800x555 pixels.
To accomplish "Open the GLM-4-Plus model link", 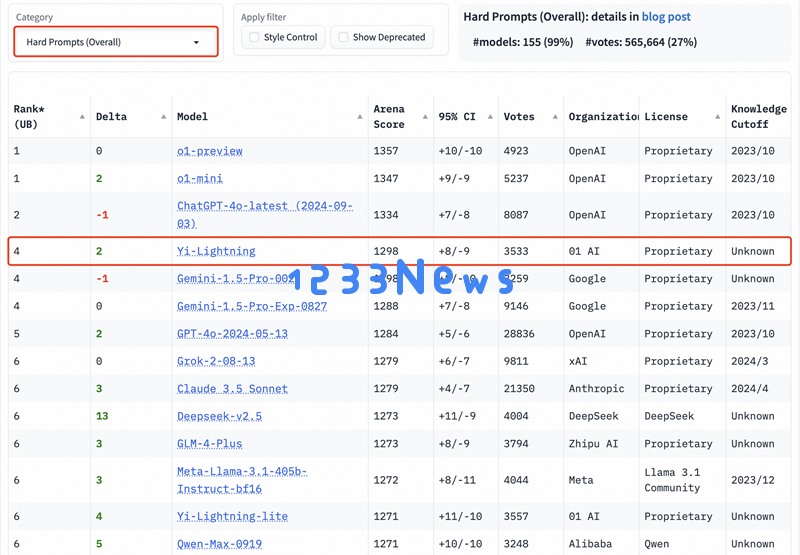I will 209,444.
